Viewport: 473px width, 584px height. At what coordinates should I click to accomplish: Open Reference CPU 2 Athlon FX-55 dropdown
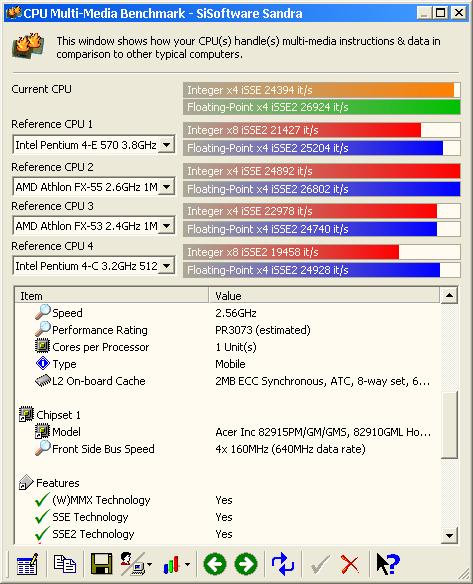[x=166, y=186]
